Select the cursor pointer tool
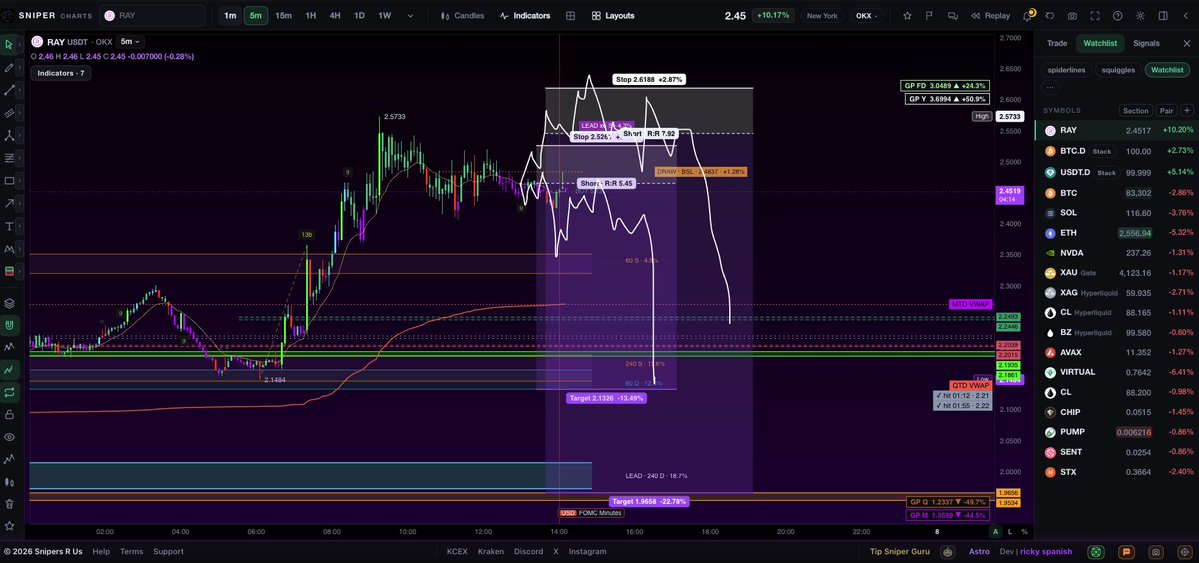 [9, 45]
